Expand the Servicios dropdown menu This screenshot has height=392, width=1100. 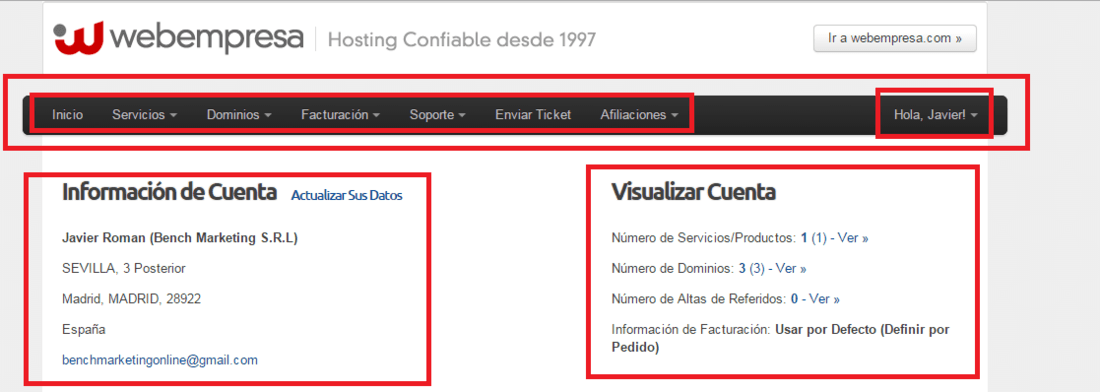click(145, 115)
